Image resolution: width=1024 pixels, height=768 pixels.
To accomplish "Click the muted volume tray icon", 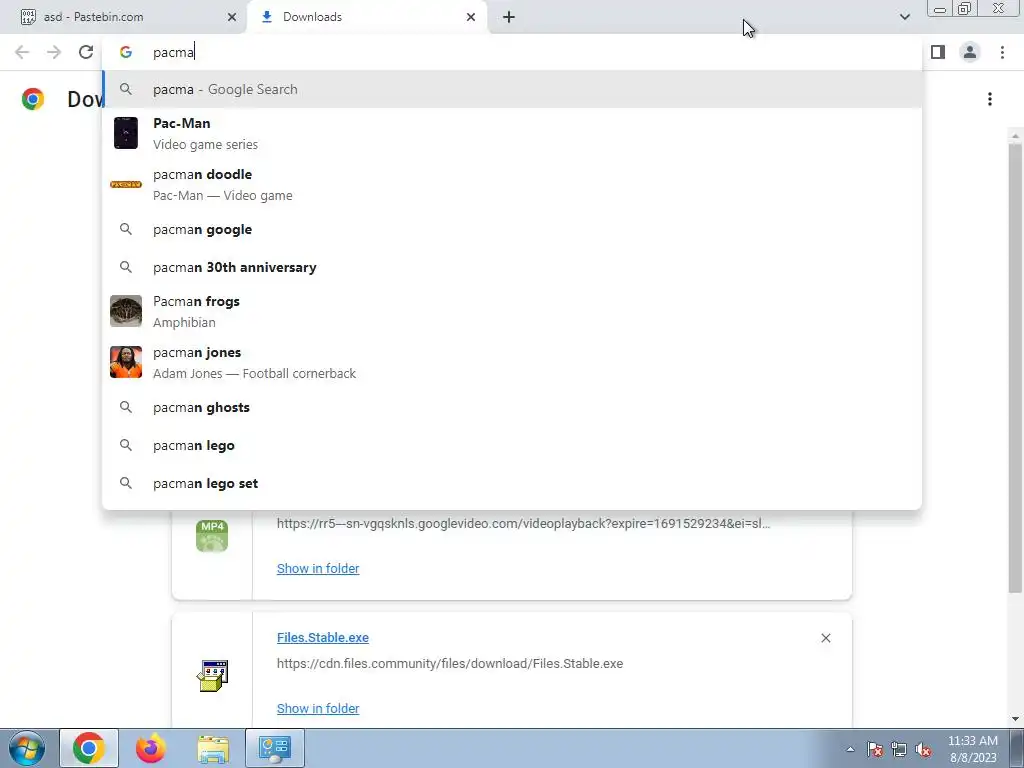I will coord(923,750).
